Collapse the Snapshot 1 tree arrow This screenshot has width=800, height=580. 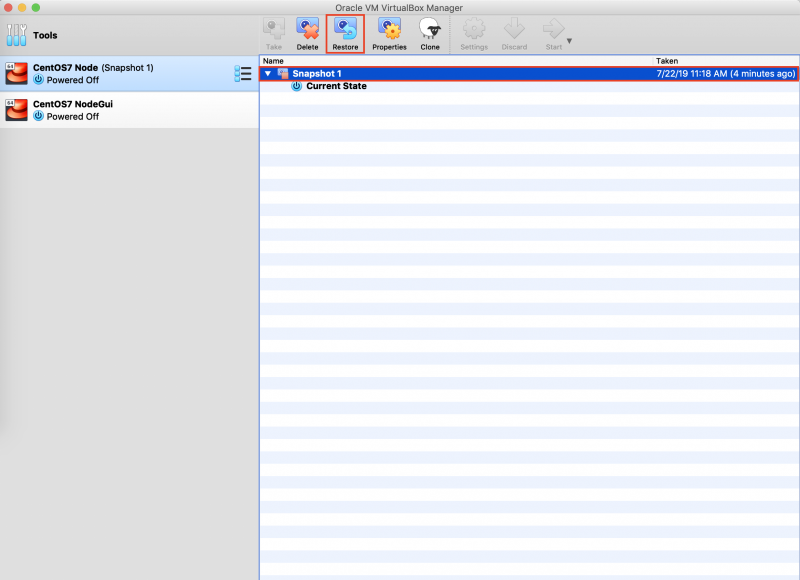coord(268,73)
